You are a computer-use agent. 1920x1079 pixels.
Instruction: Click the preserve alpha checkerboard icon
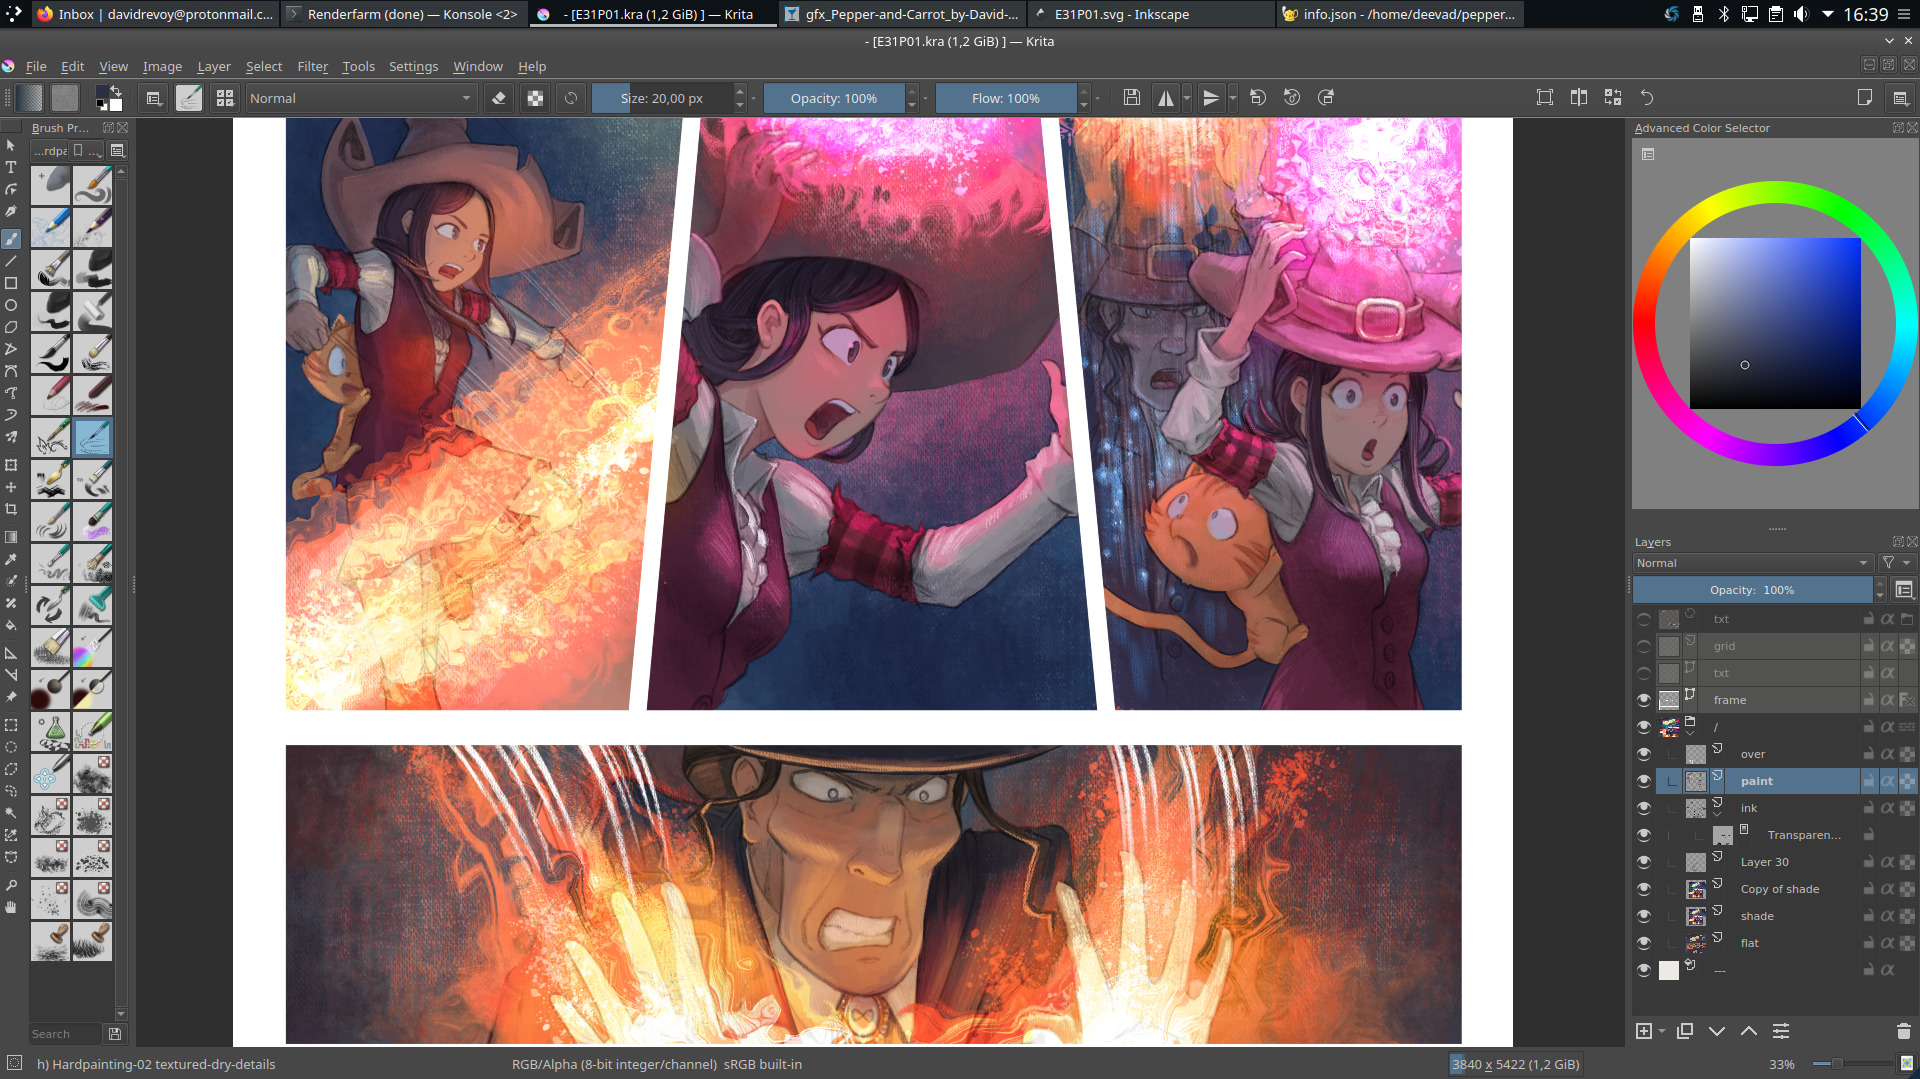536,98
